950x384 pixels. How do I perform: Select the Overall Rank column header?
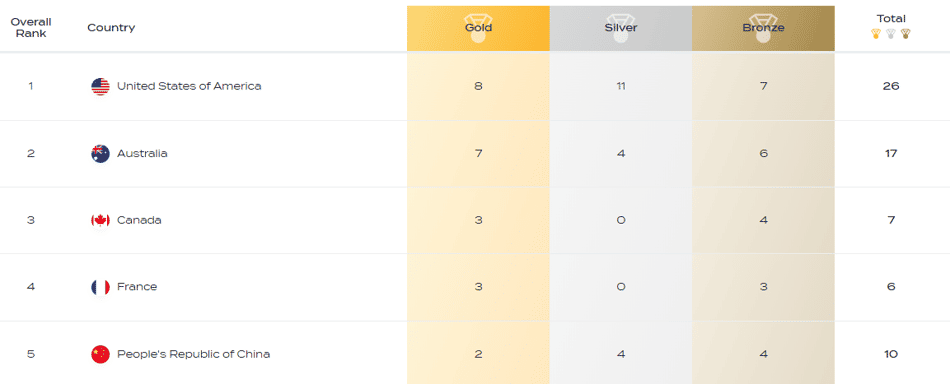31,27
